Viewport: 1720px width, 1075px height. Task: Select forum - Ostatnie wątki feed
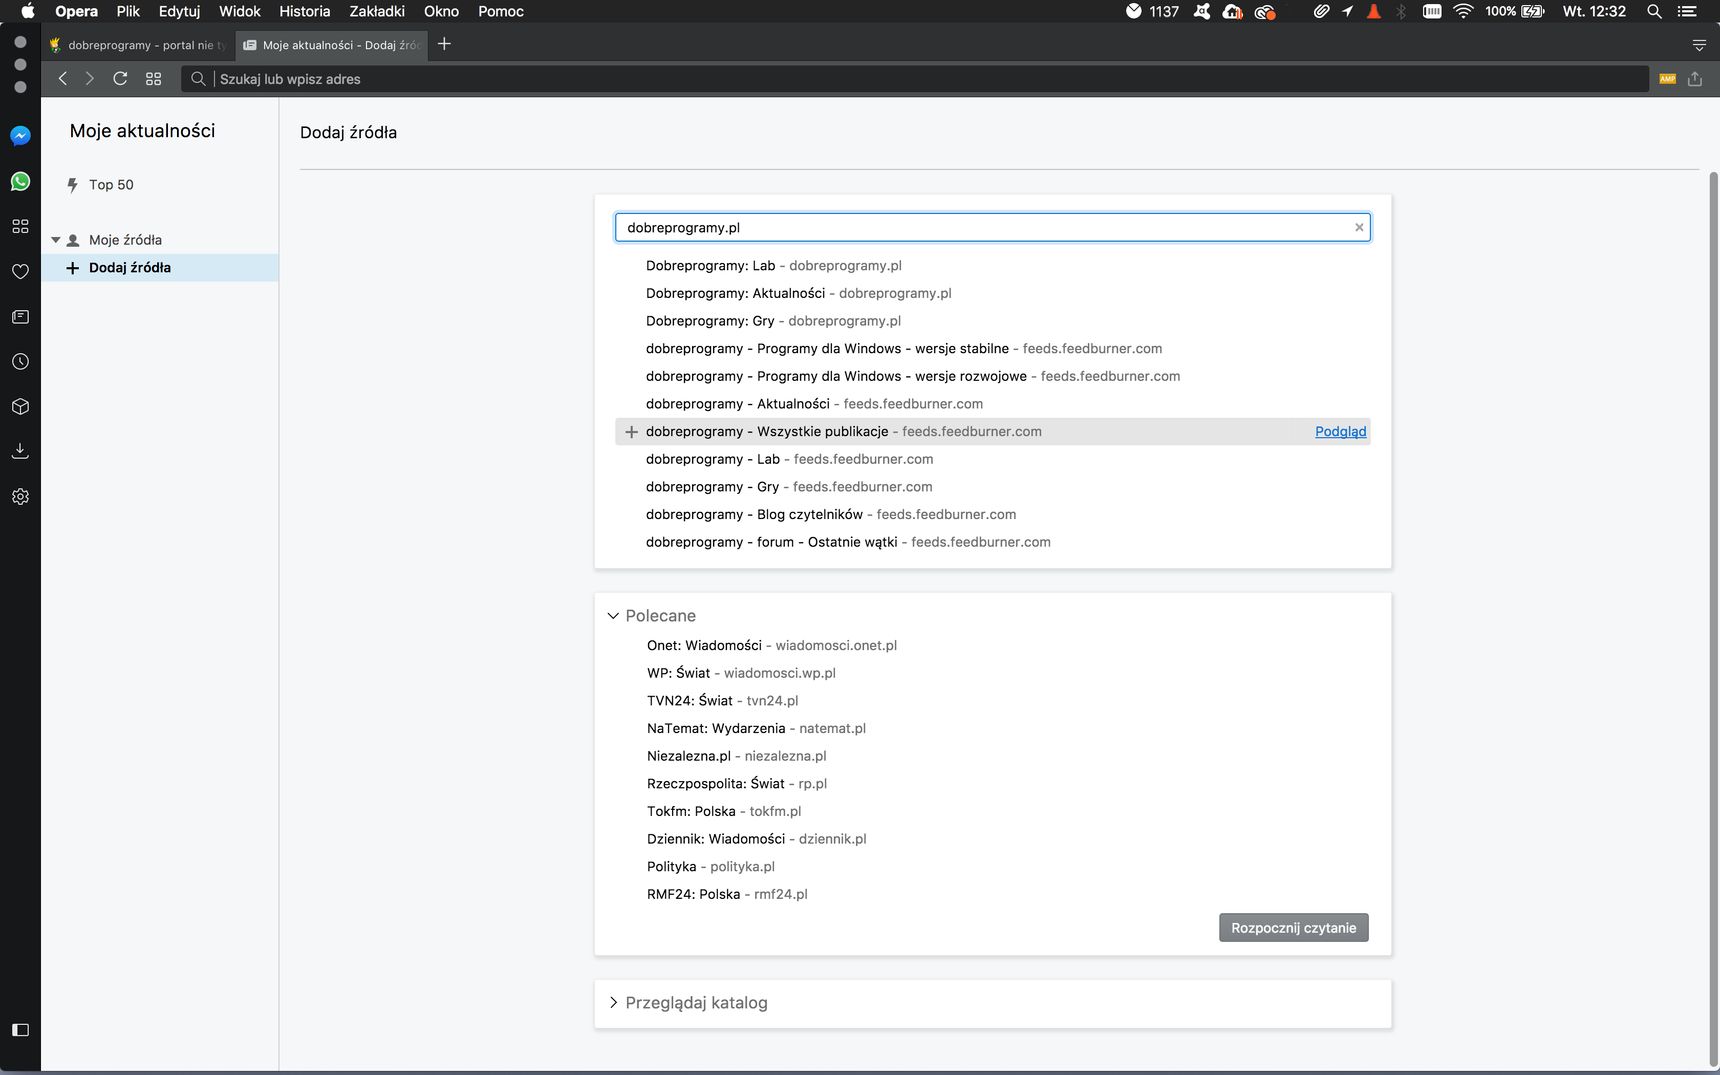(848, 543)
